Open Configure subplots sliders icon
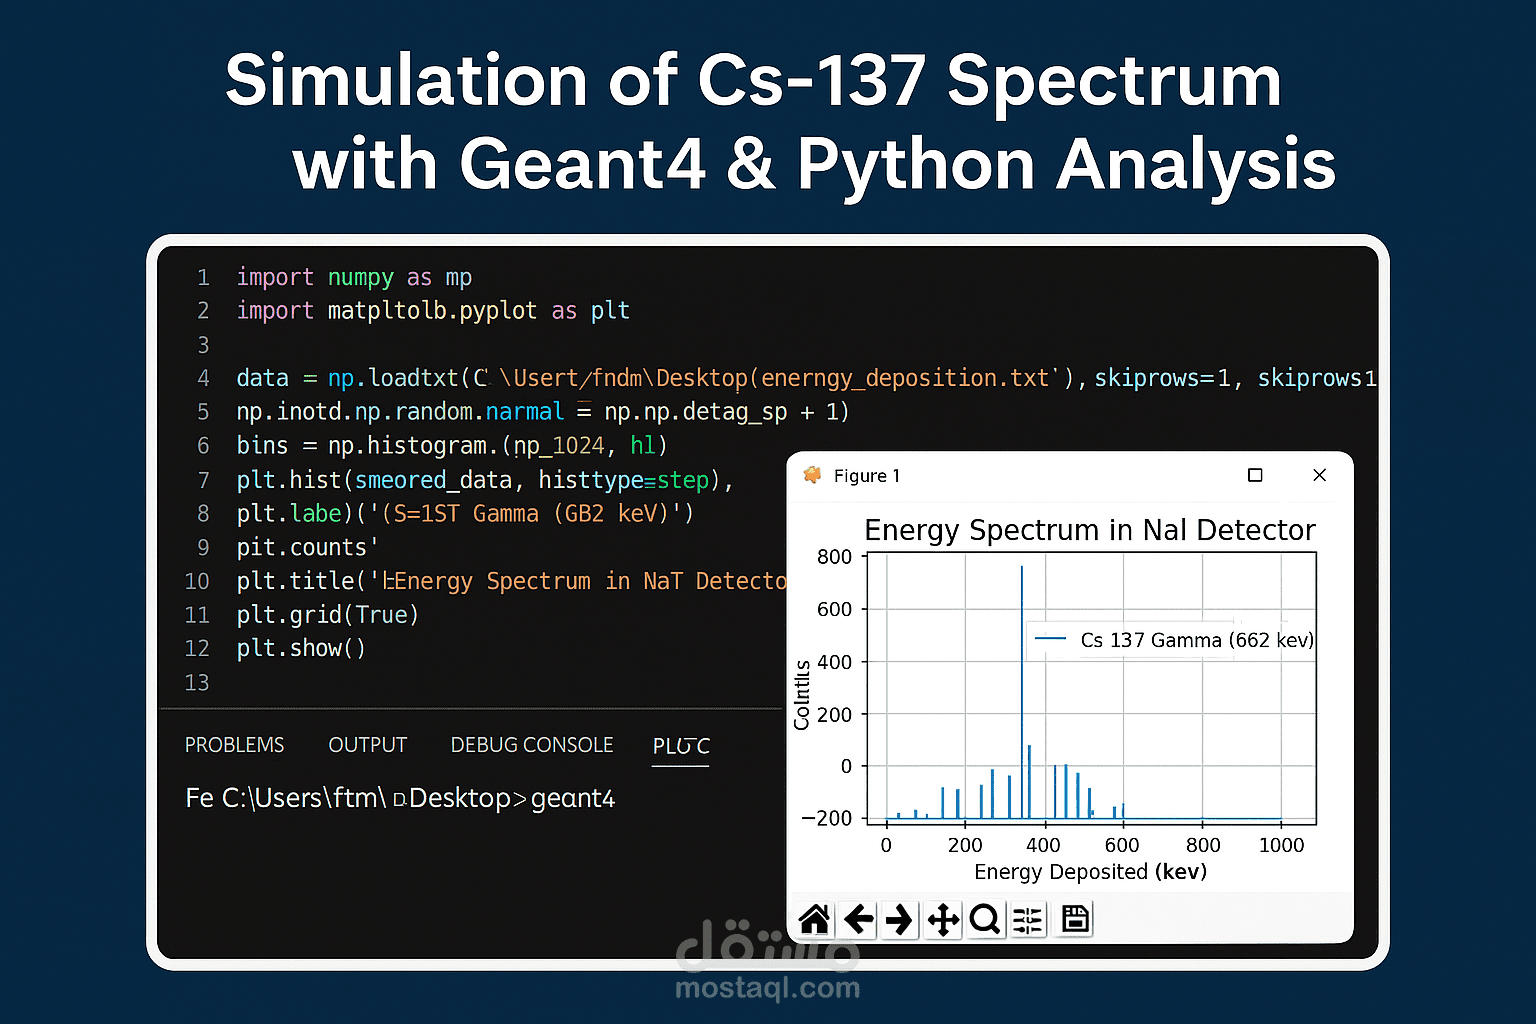The width and height of the screenshot is (1536, 1024). click(1027, 919)
